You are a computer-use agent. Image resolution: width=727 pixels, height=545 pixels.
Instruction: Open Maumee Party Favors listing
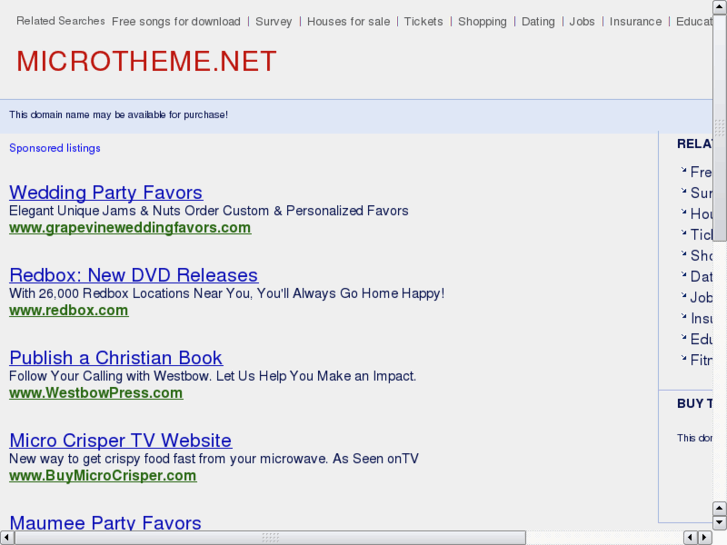105,522
